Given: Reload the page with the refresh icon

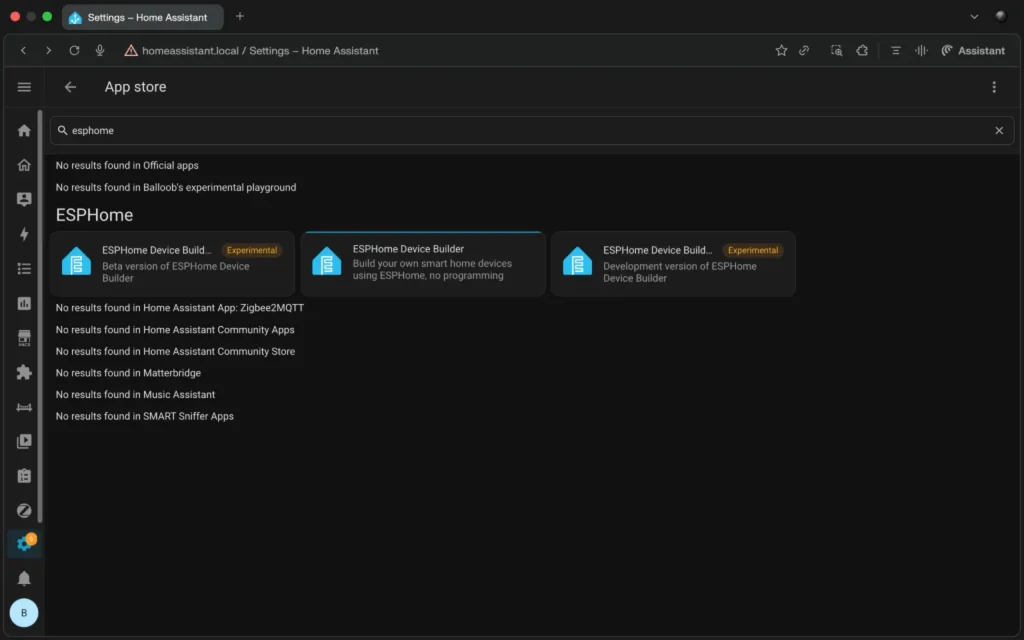Looking at the screenshot, I should click(74, 50).
